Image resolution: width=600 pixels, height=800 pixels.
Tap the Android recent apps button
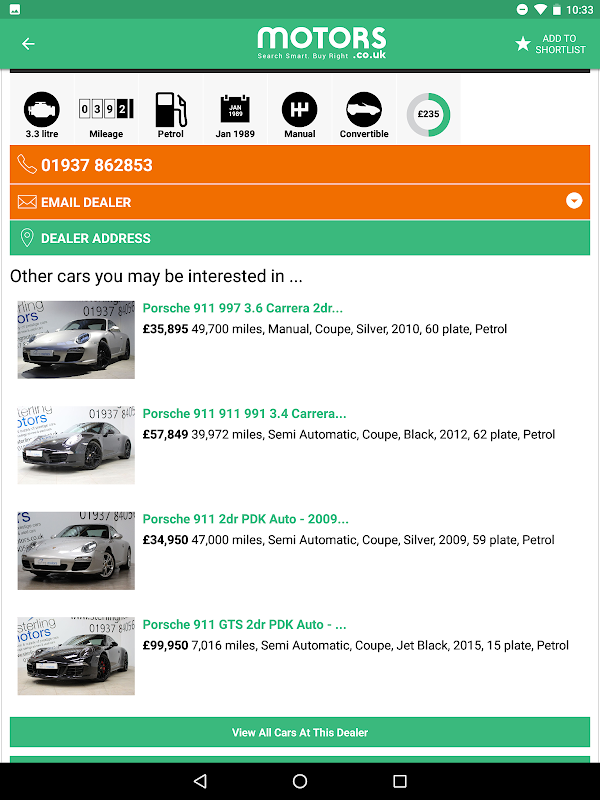pos(400,781)
